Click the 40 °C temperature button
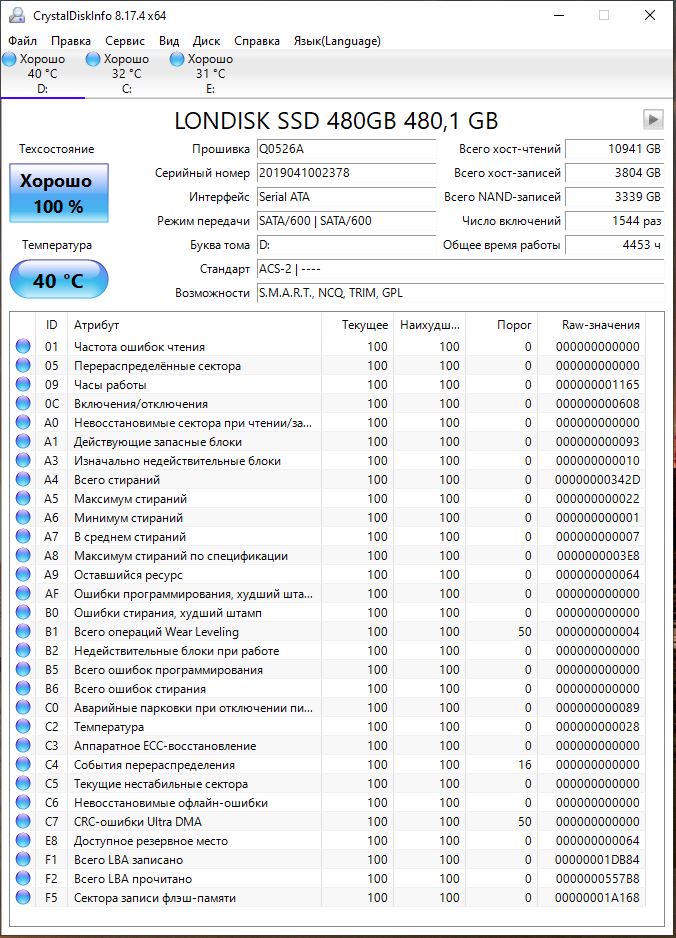The width and height of the screenshot is (676, 938). pos(59,279)
